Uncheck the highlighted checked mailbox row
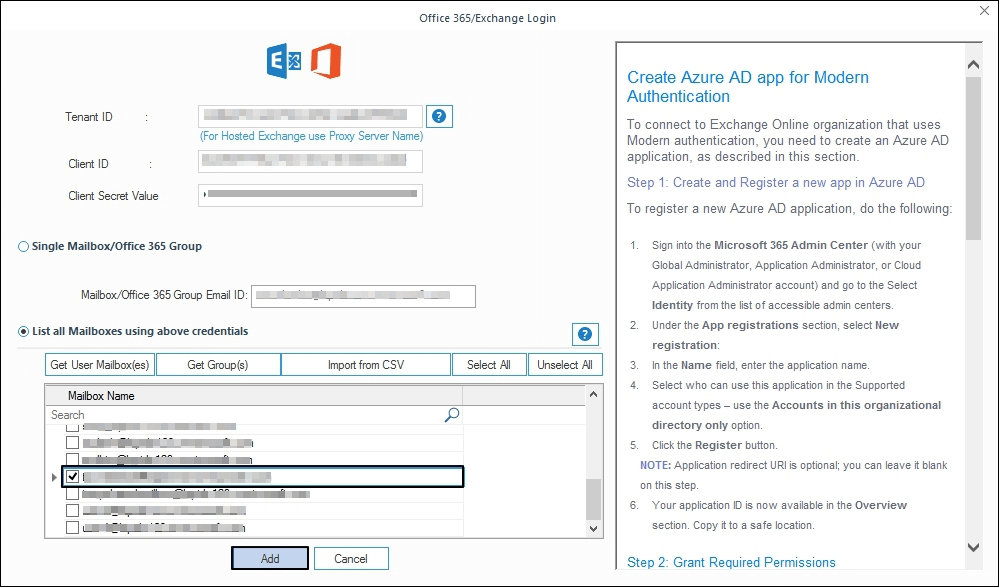 (73, 476)
